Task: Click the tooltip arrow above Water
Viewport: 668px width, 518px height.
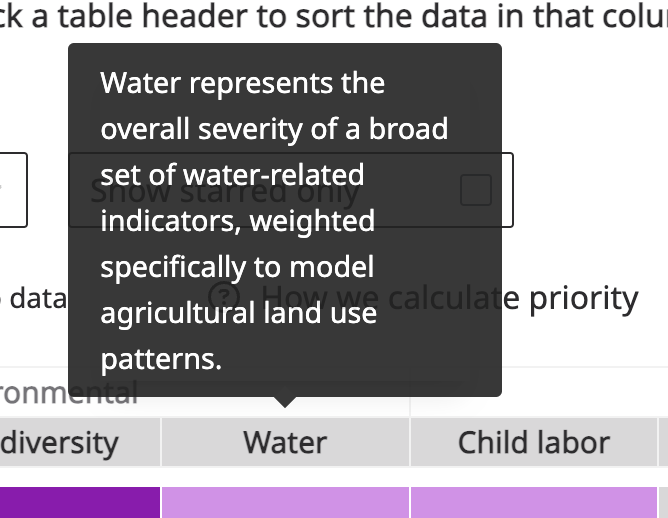Action: click(x=285, y=402)
